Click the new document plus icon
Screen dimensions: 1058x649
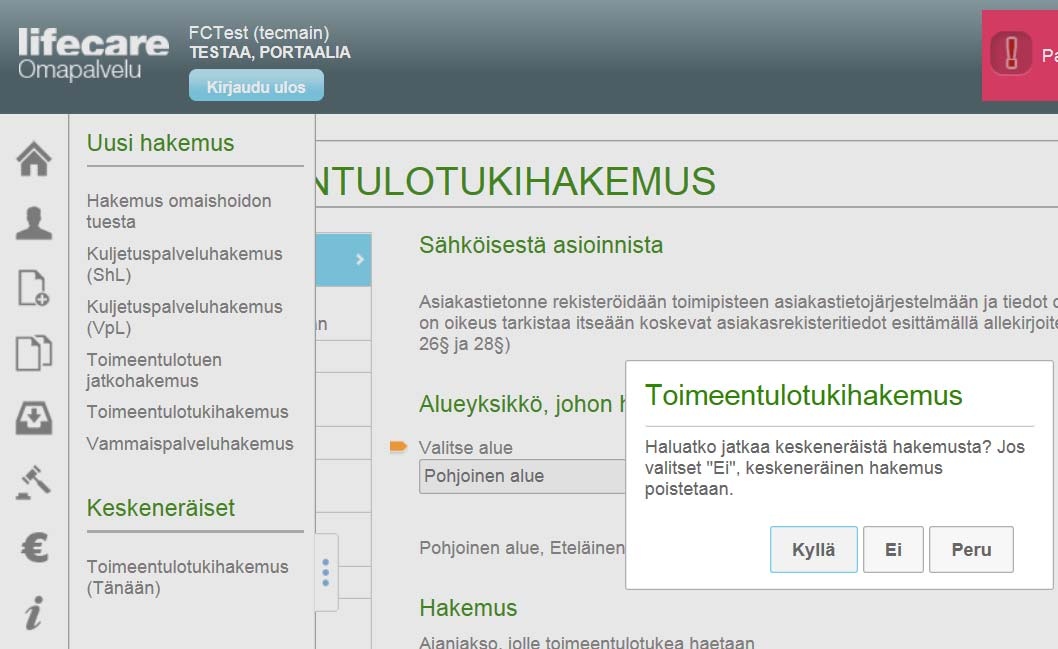coord(33,288)
